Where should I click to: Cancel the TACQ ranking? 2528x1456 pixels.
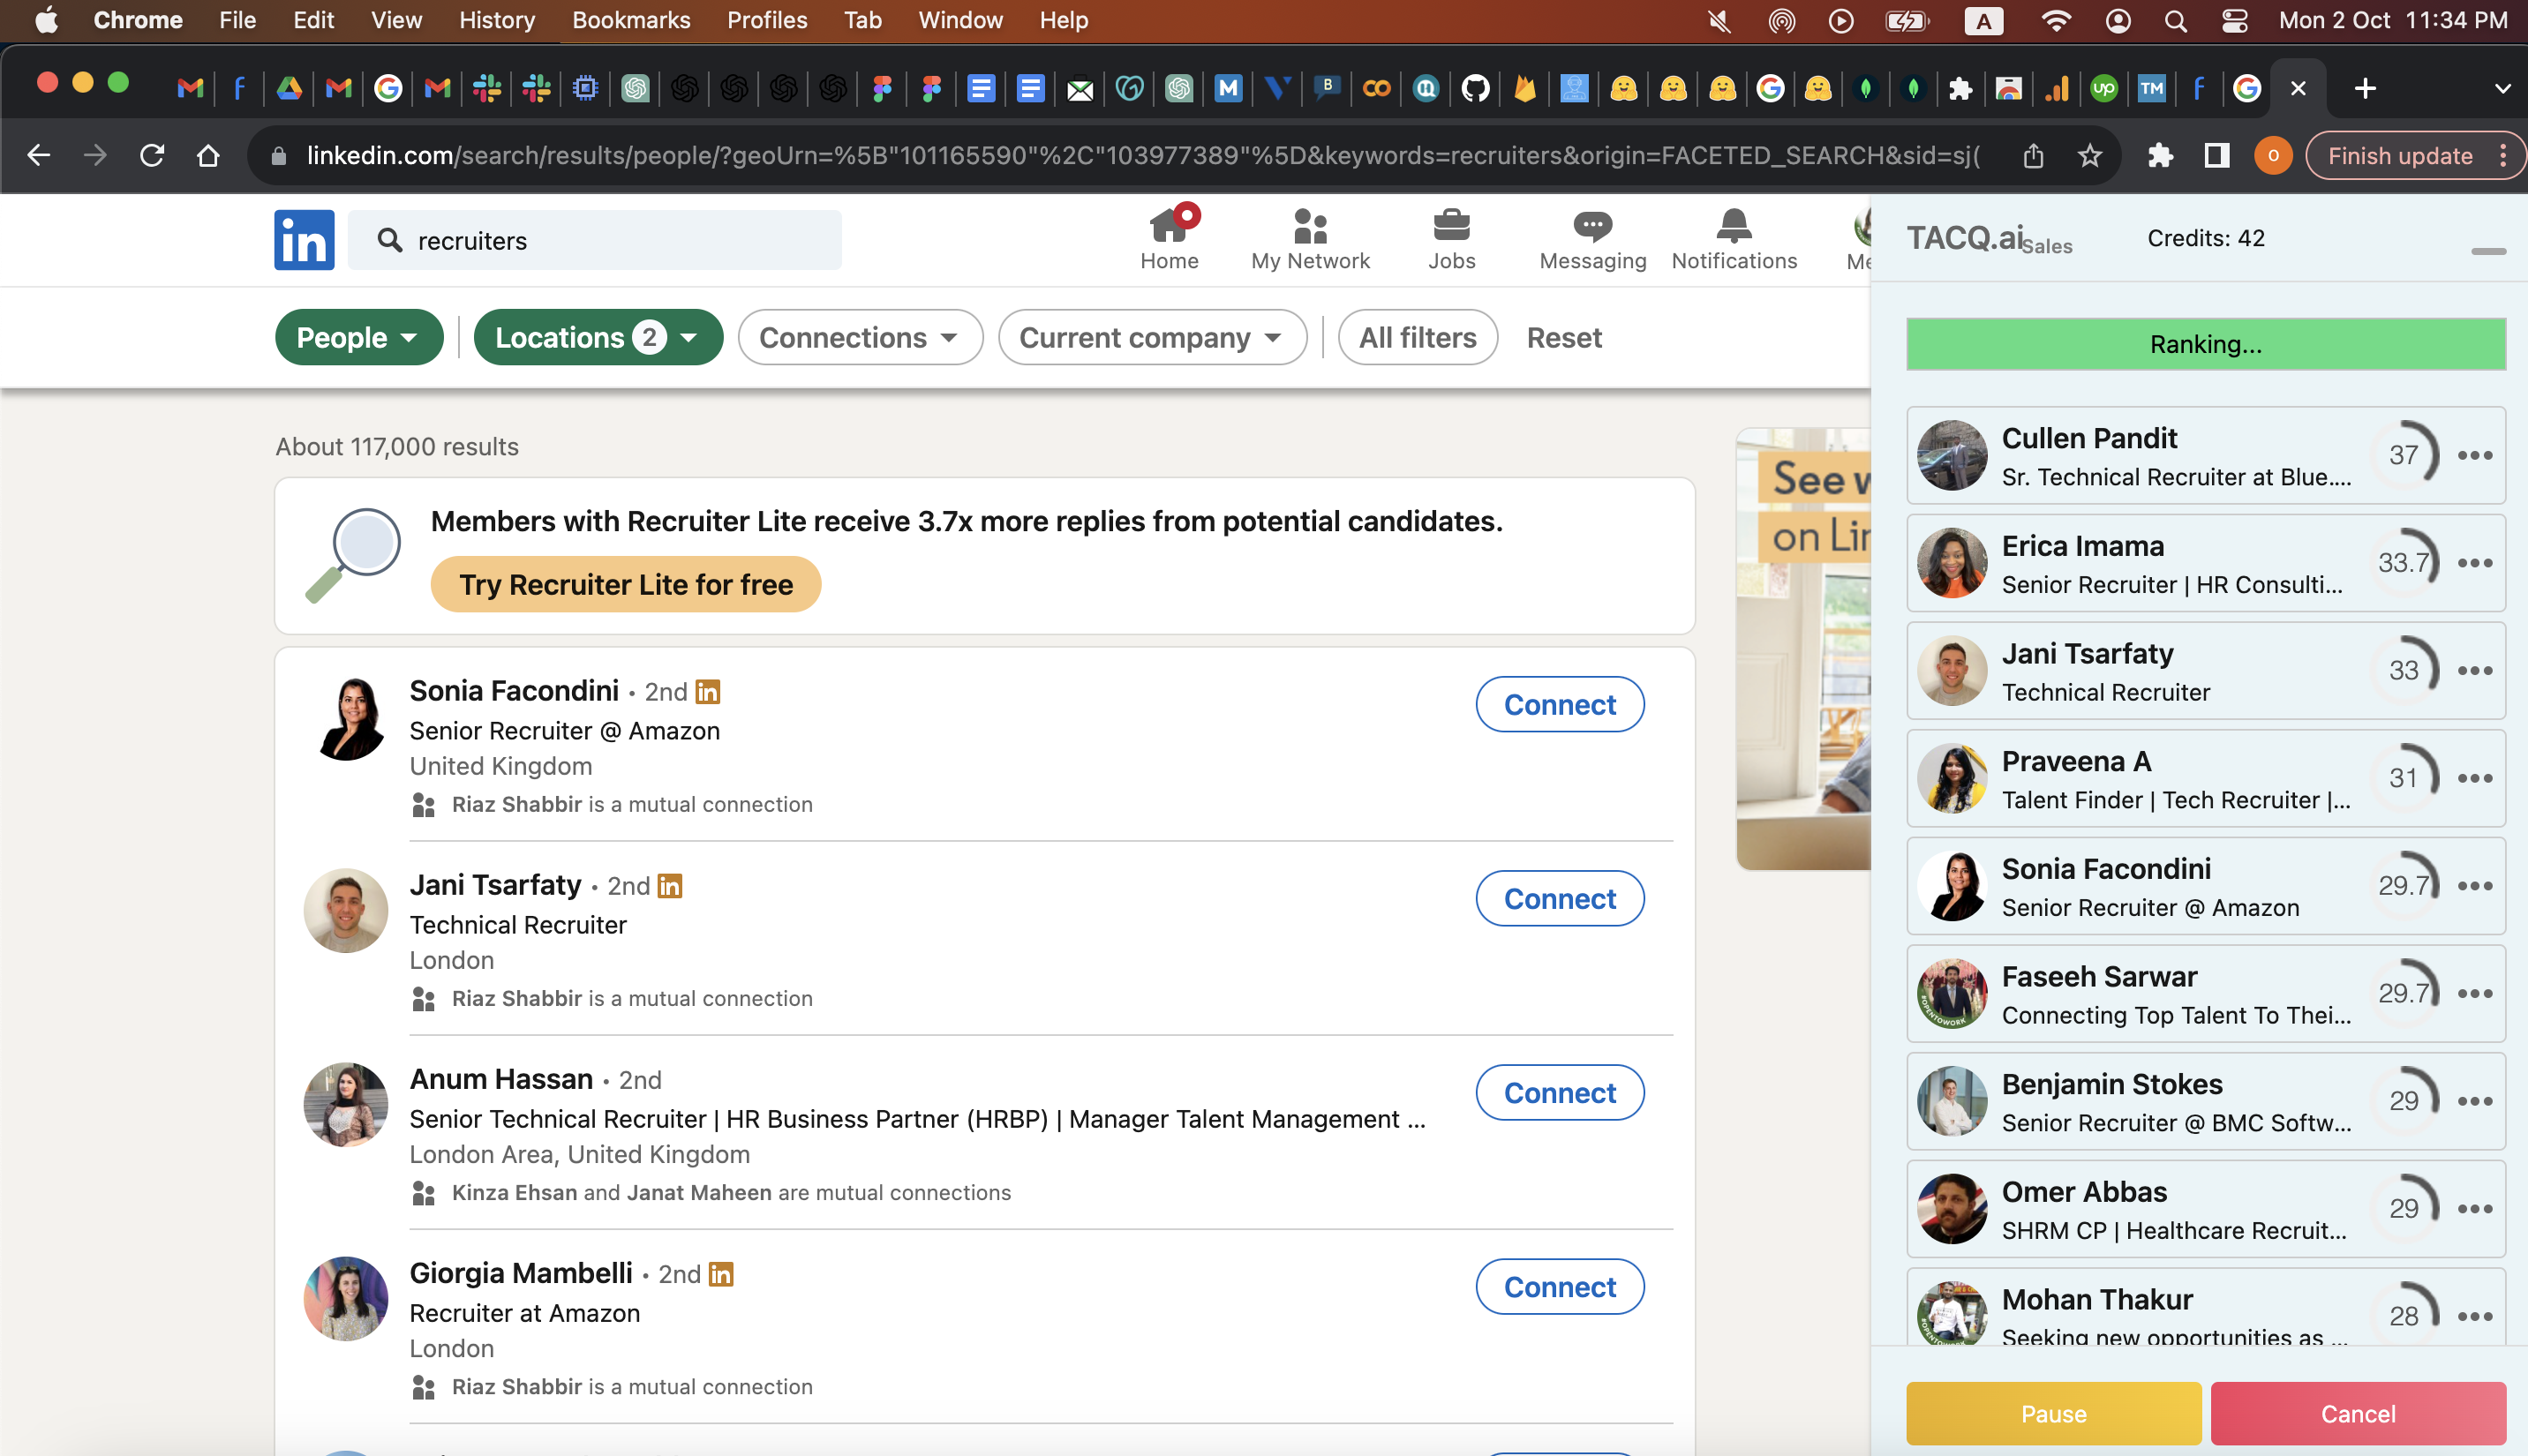(x=2357, y=1414)
